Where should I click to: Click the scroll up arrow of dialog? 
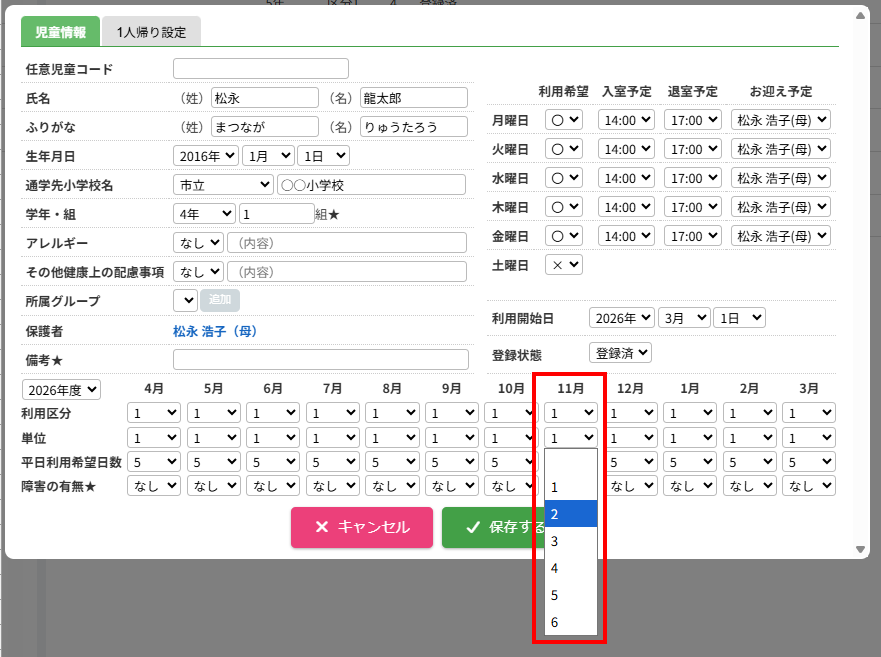860,16
